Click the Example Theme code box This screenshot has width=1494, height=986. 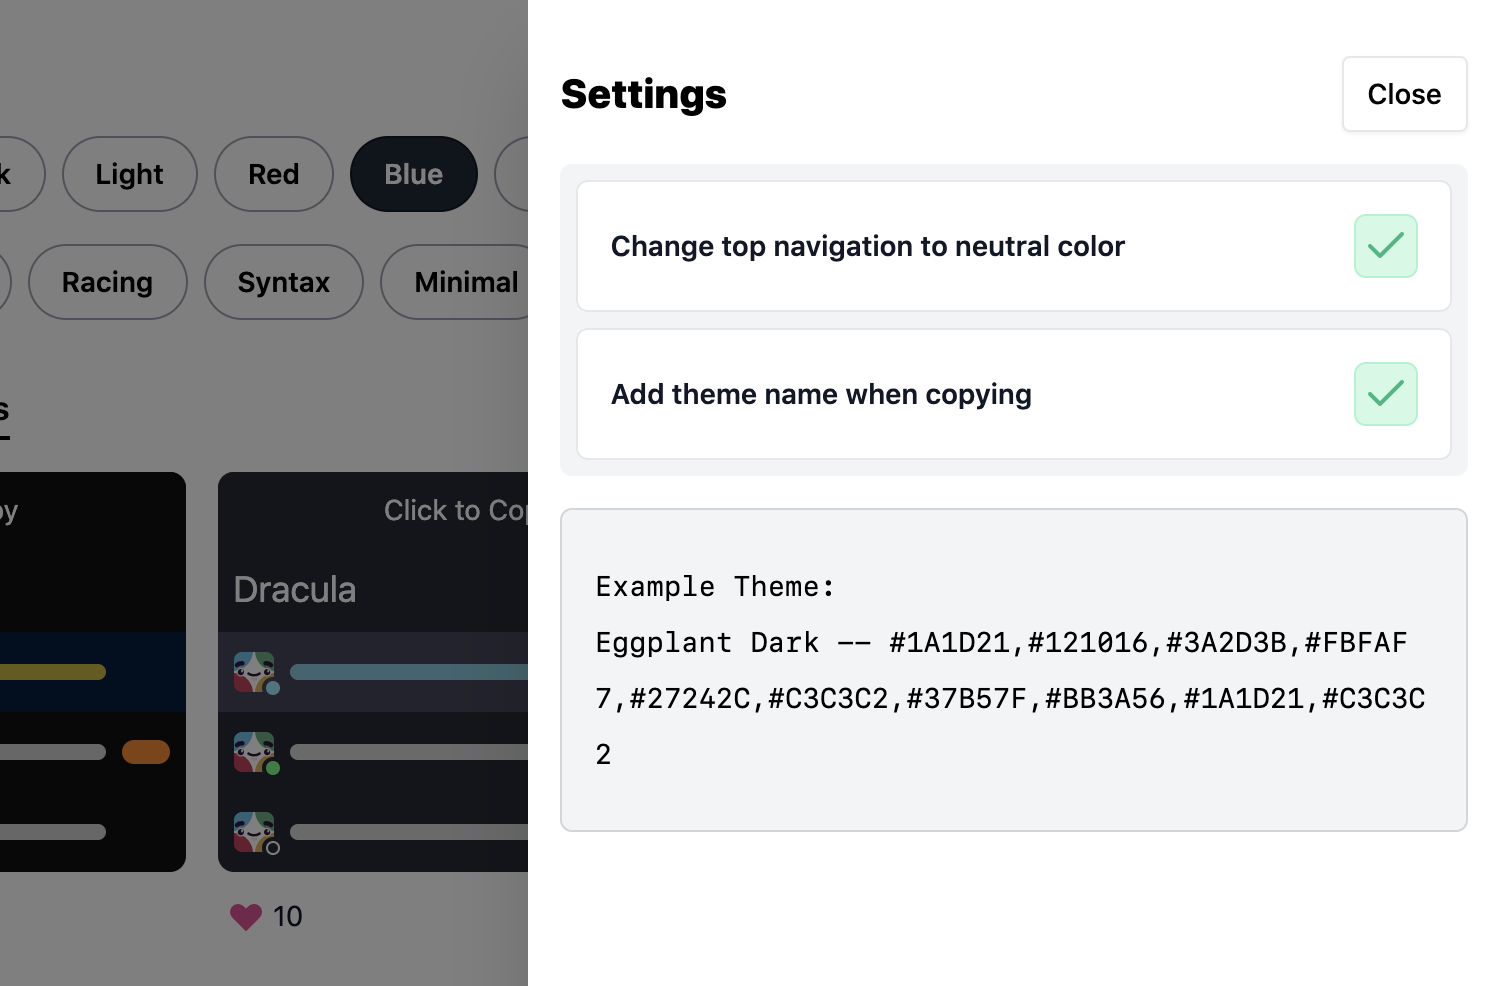1013,670
